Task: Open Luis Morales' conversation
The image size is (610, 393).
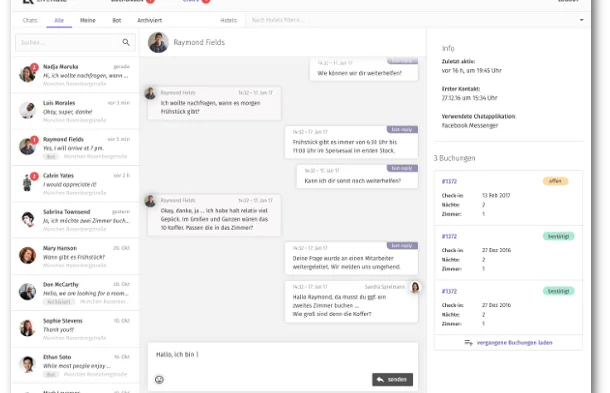Action: click(75, 111)
